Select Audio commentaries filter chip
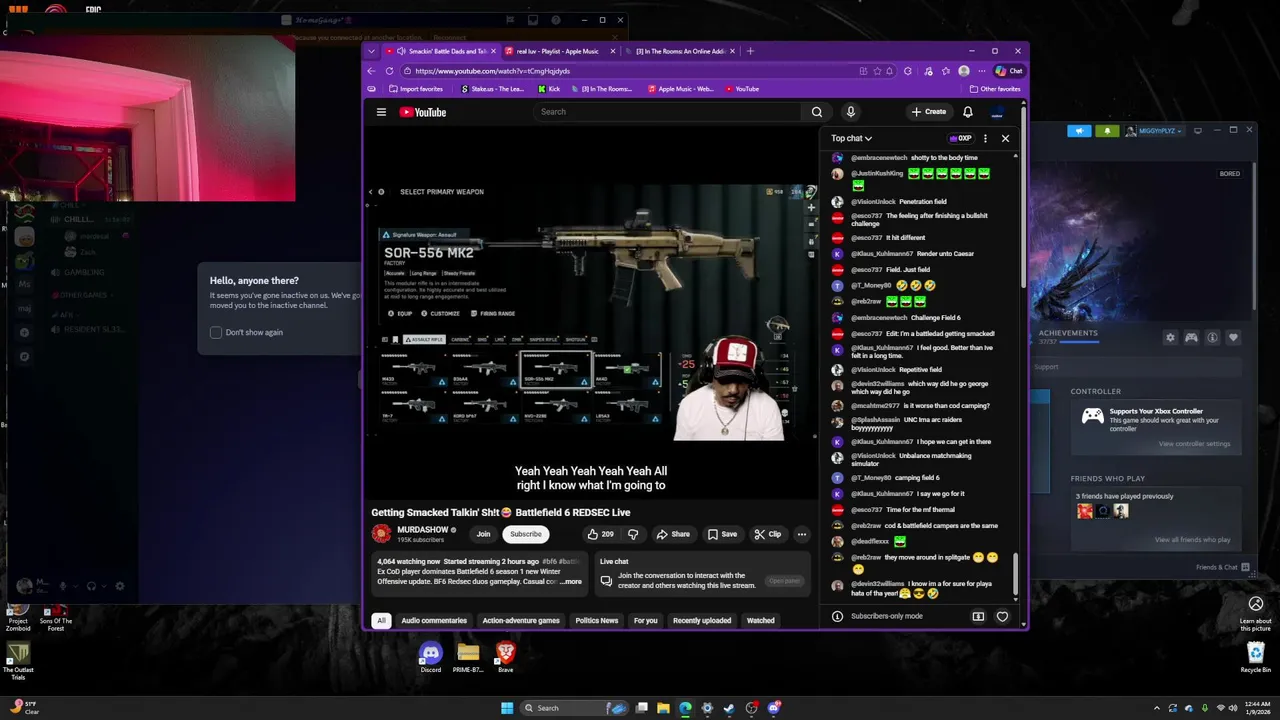 [x=434, y=621]
